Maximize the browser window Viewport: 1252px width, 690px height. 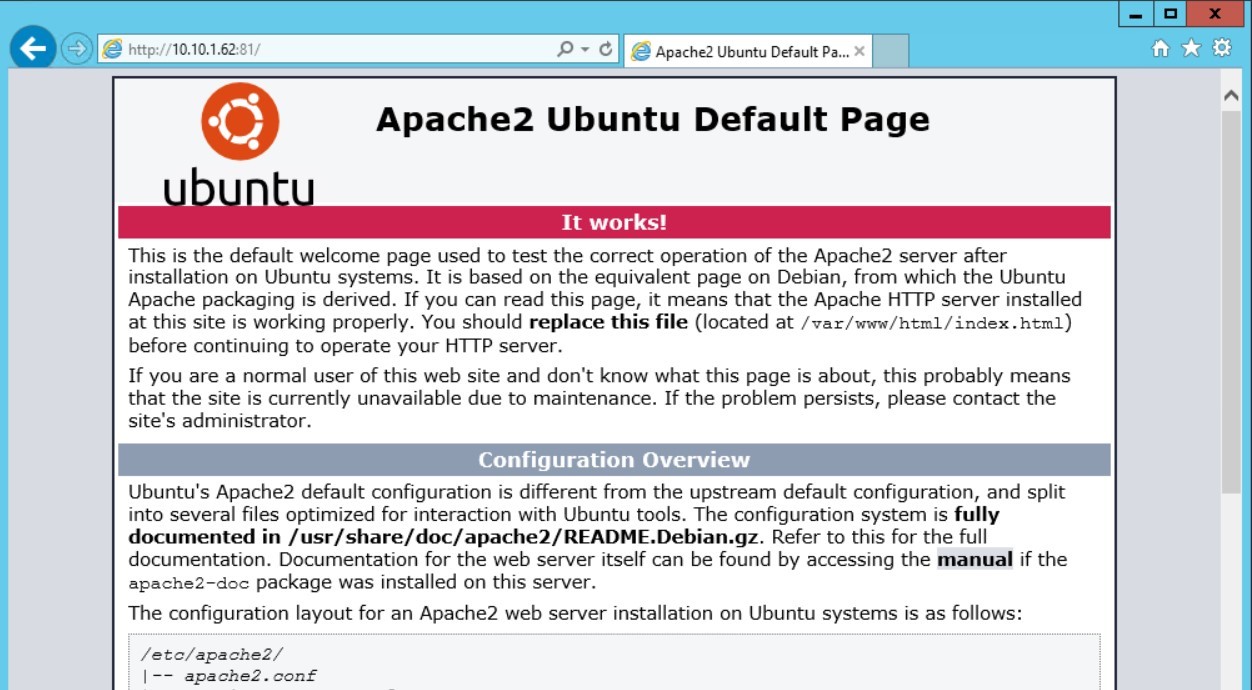click(1169, 14)
